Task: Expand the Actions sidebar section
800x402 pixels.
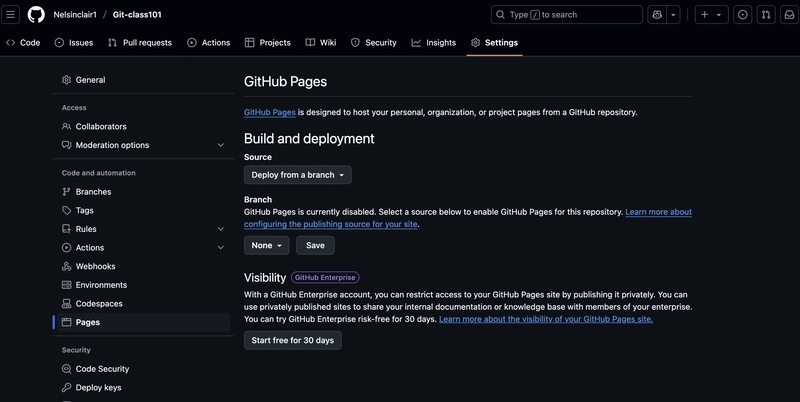Action: (220, 248)
